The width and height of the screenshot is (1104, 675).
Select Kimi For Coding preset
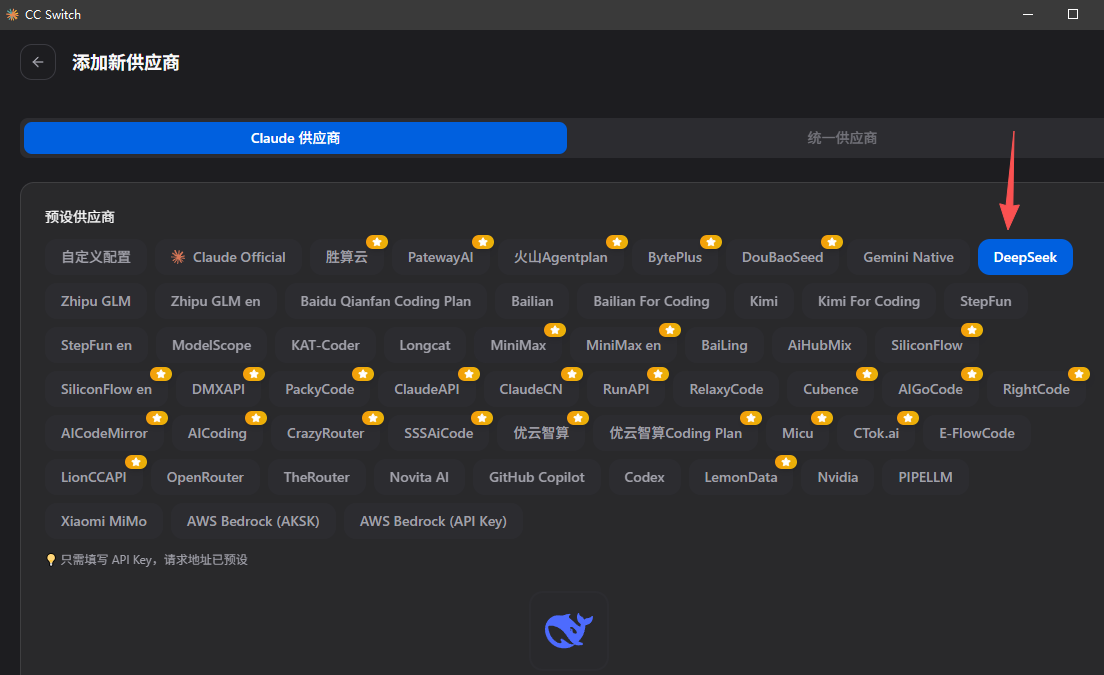pyautogui.click(x=869, y=301)
